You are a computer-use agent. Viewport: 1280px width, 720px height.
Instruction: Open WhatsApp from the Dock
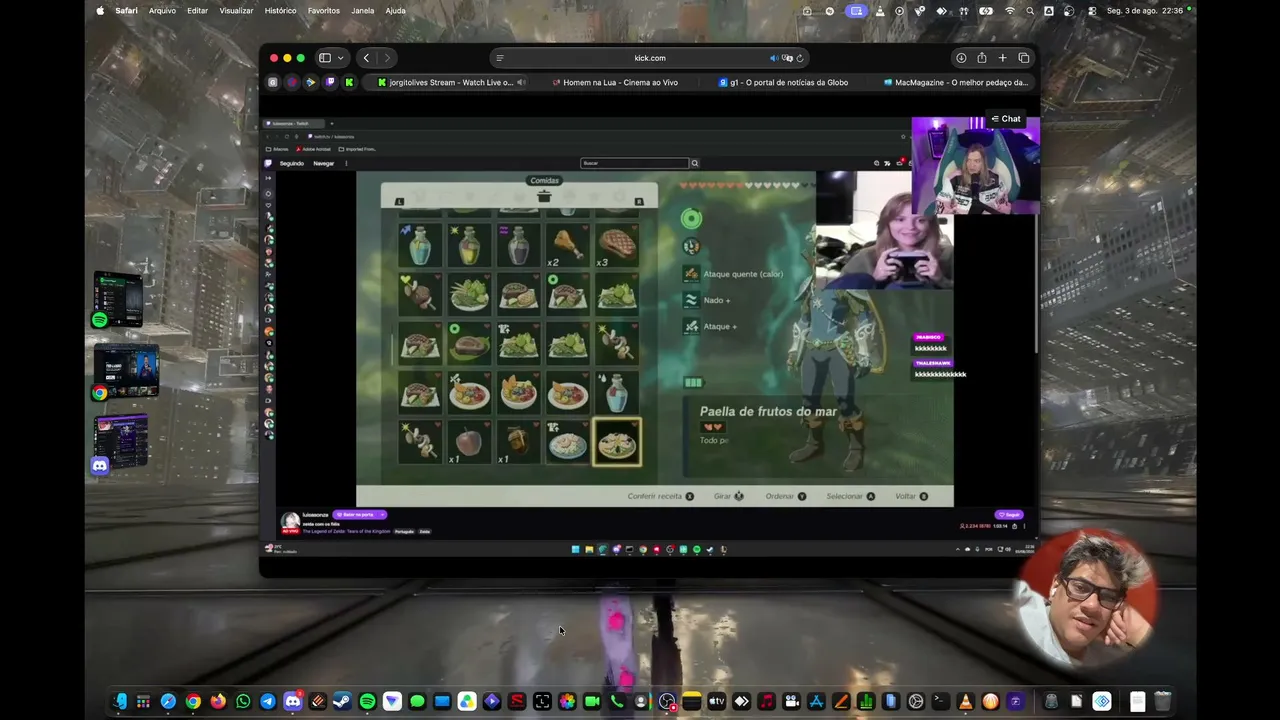243,701
